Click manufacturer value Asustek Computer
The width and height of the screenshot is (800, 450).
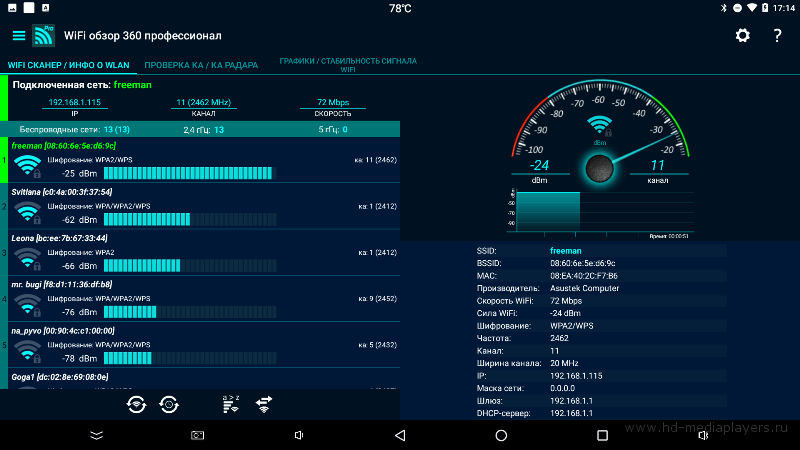pos(584,288)
